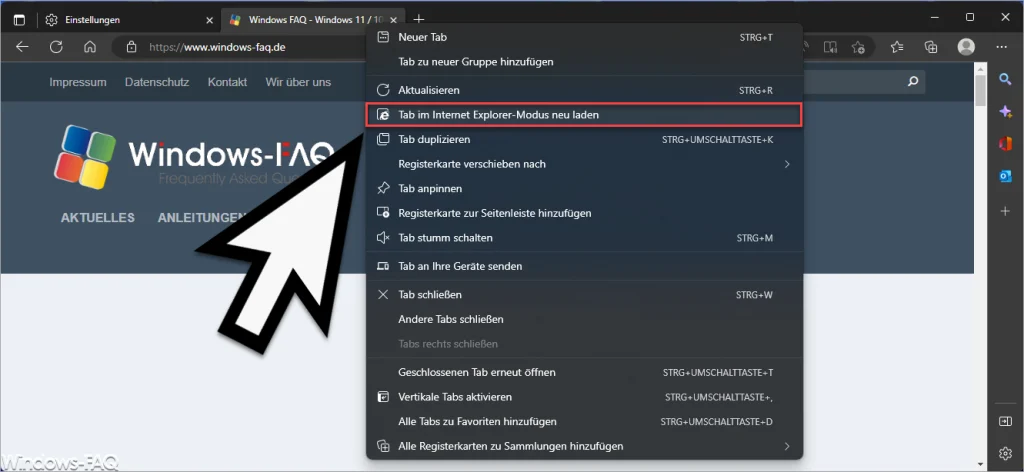The image size is (1024, 472).
Task: Click the Windows-FAQ site logo
Action: (196, 157)
